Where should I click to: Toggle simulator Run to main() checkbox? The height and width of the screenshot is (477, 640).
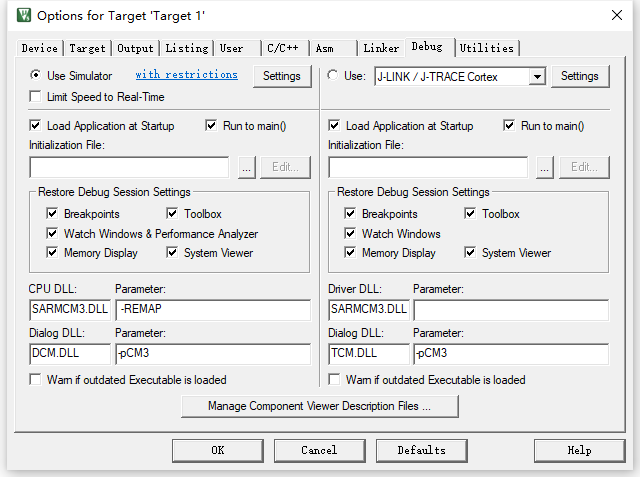click(211, 125)
